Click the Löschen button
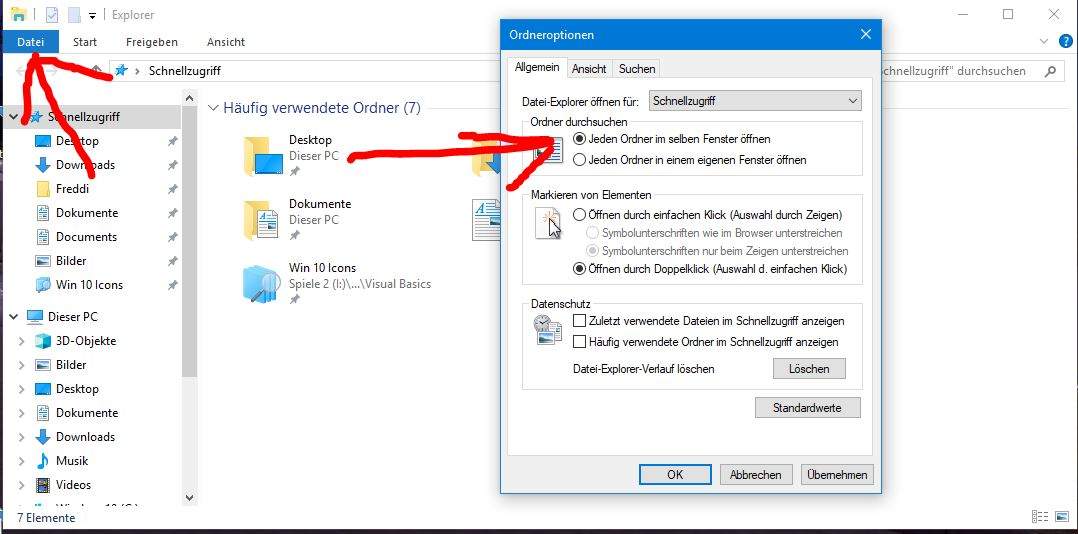This screenshot has height=534, width=1078. click(808, 369)
